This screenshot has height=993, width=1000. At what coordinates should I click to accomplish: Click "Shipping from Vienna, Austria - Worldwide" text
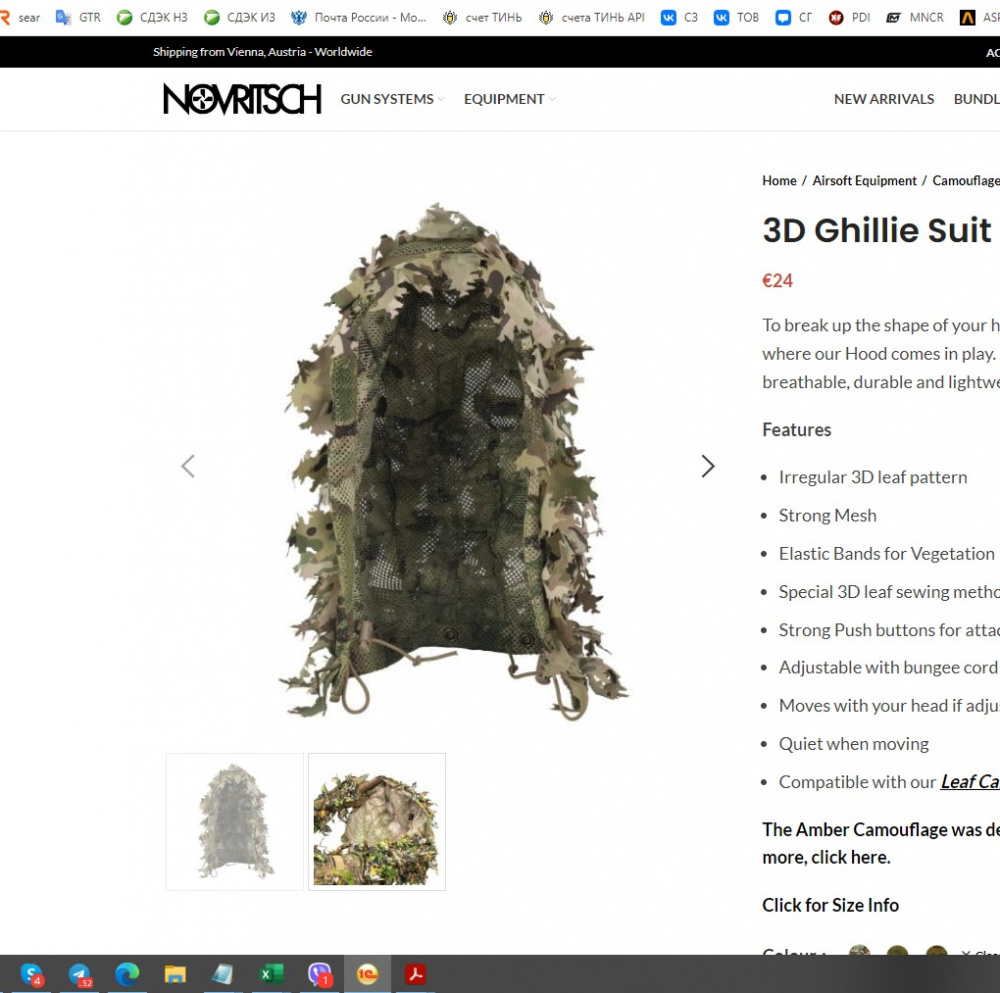[x=262, y=52]
